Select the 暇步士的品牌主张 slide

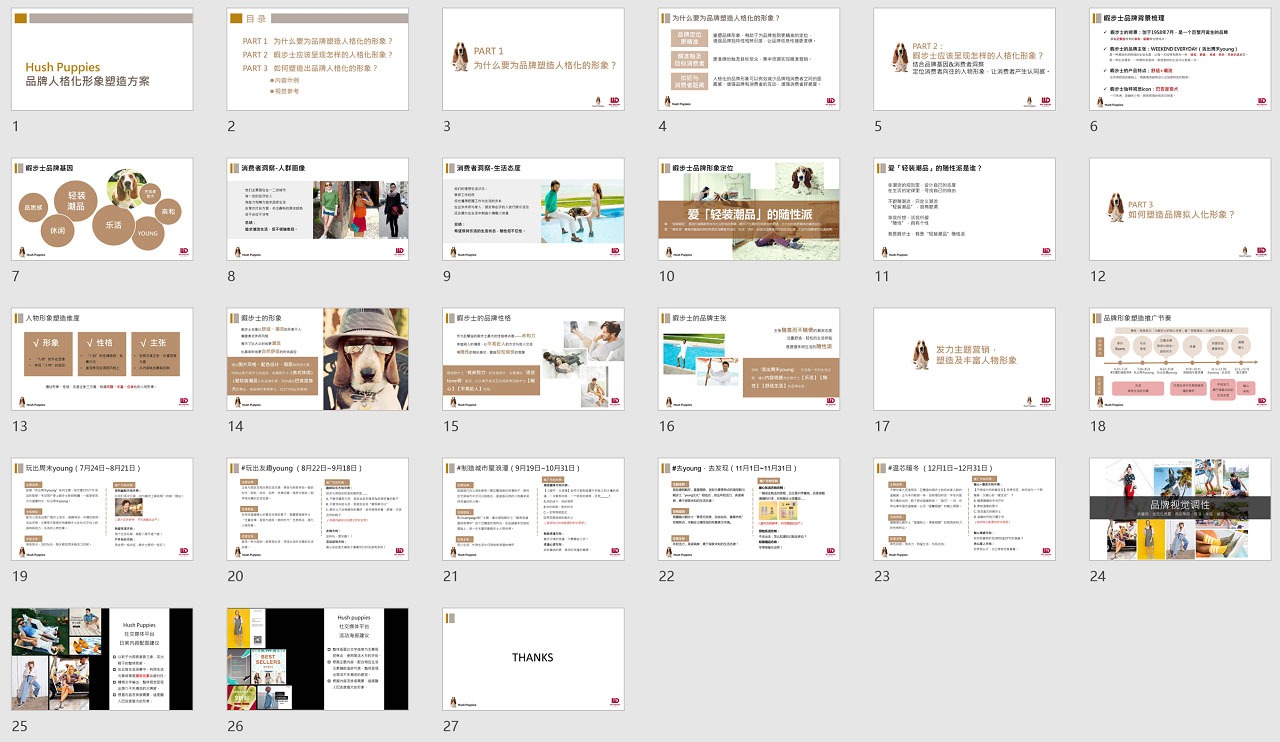749,359
